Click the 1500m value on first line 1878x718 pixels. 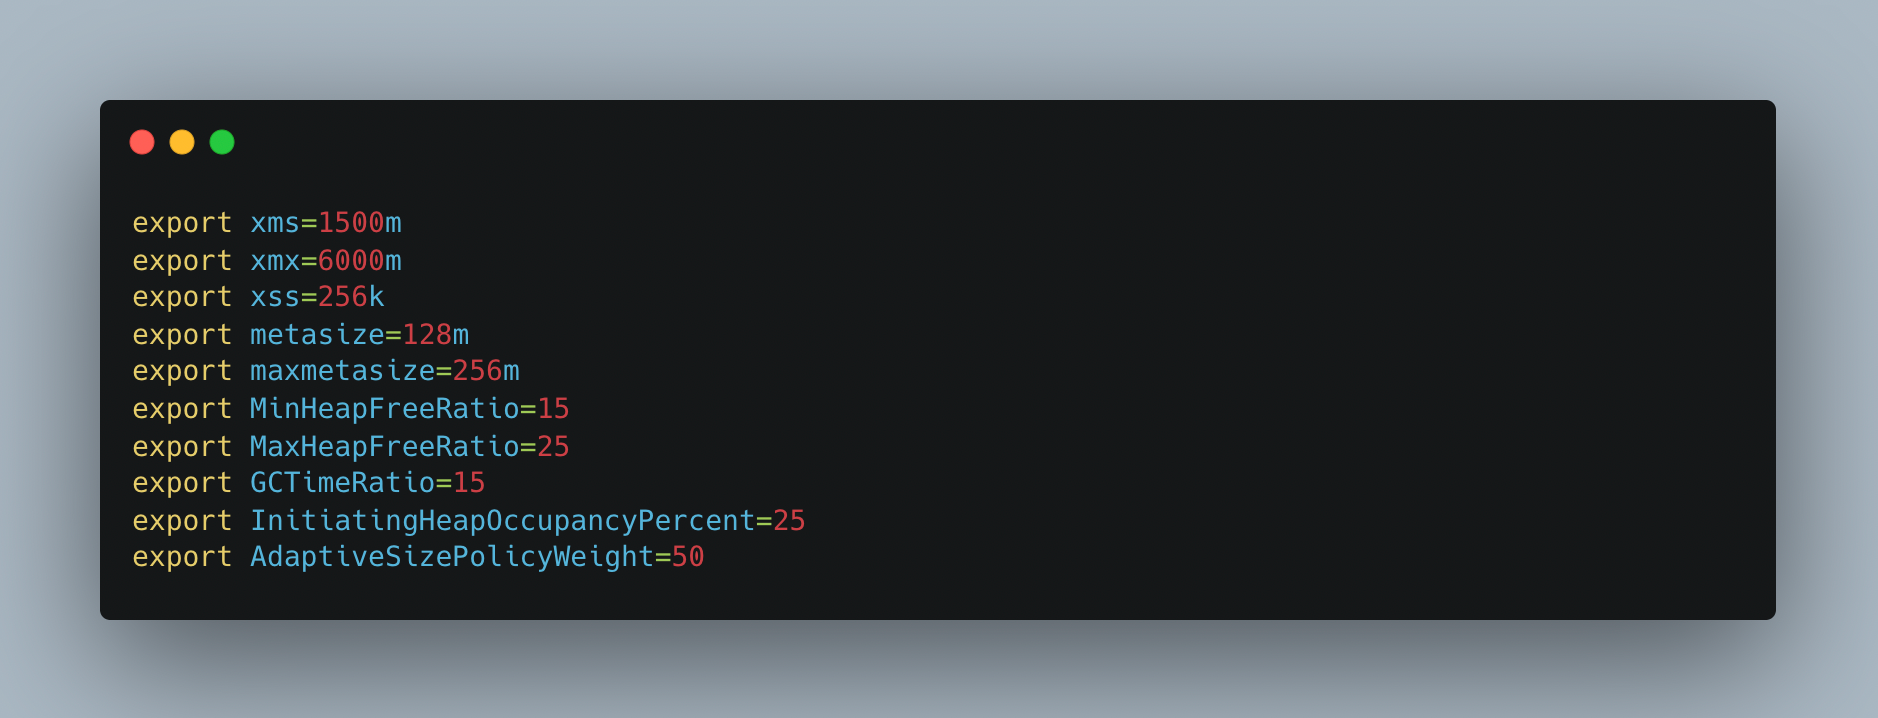(x=360, y=223)
